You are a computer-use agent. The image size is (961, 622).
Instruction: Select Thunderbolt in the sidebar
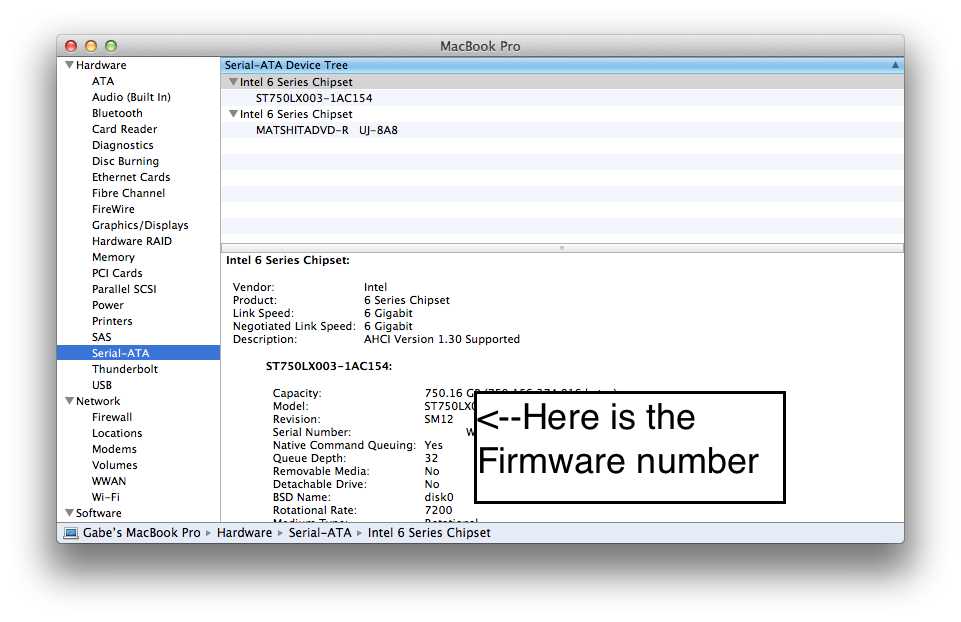click(x=125, y=369)
